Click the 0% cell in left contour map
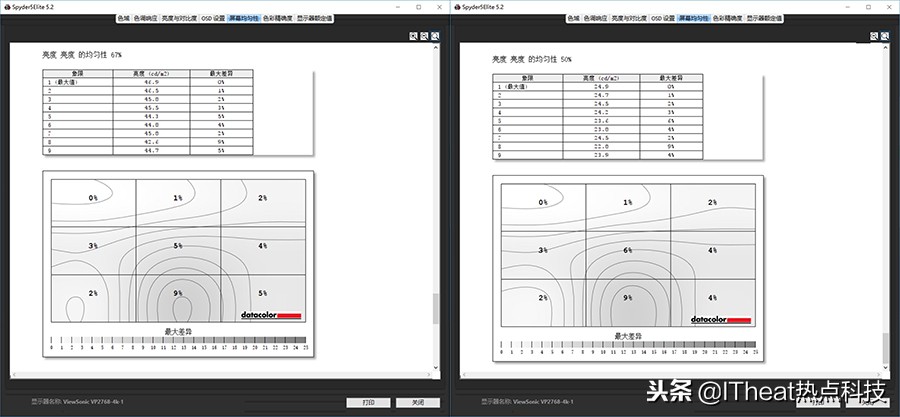The height and width of the screenshot is (417, 900). pyautogui.click(x=94, y=203)
